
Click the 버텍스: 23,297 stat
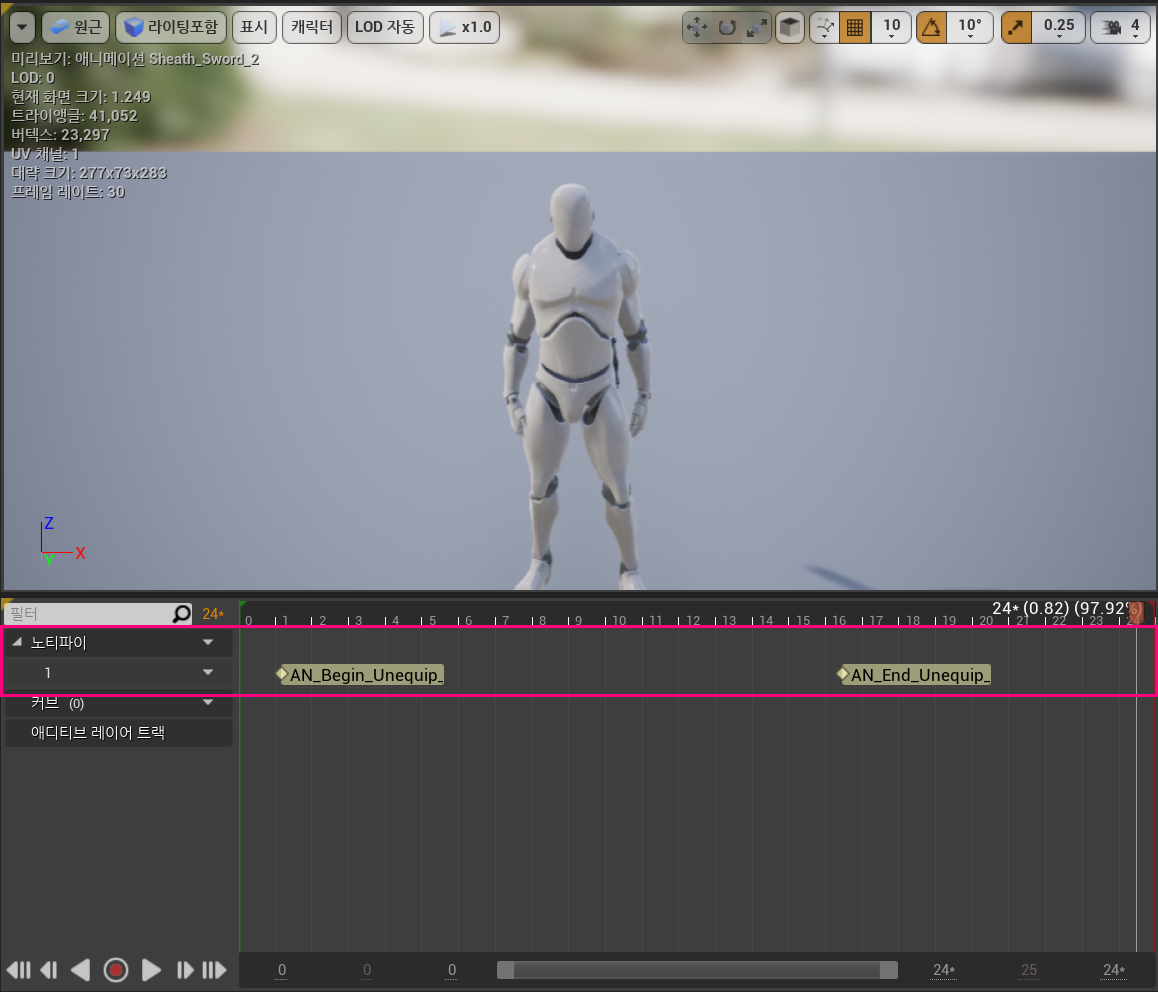tap(60, 135)
